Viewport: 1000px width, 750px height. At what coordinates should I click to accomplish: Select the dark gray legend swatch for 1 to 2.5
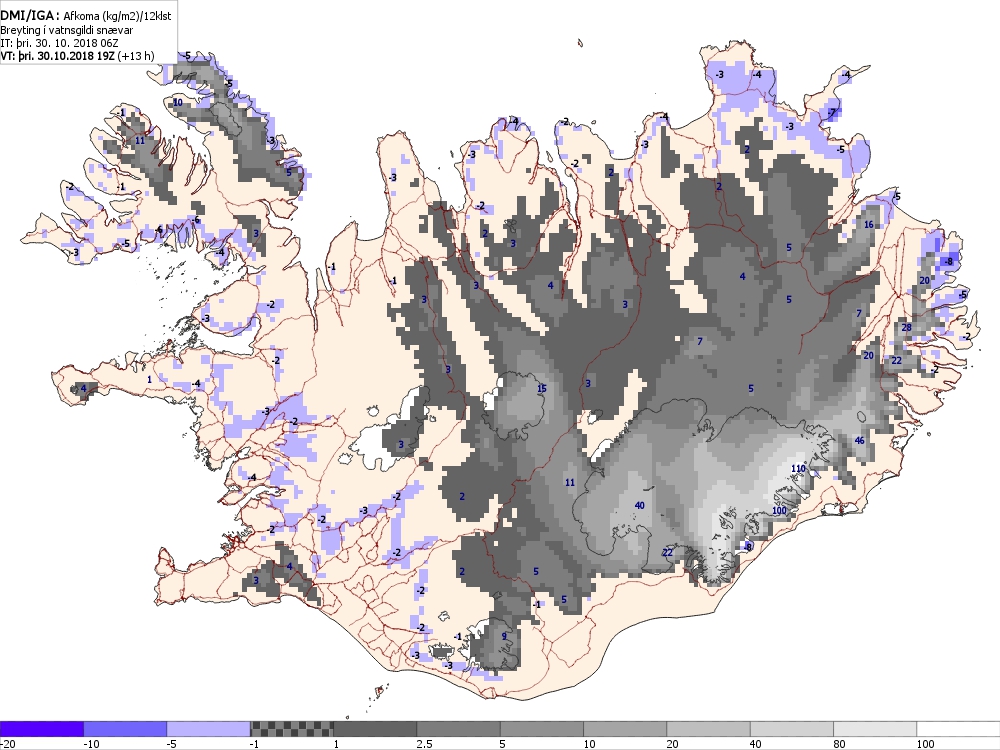(x=375, y=729)
